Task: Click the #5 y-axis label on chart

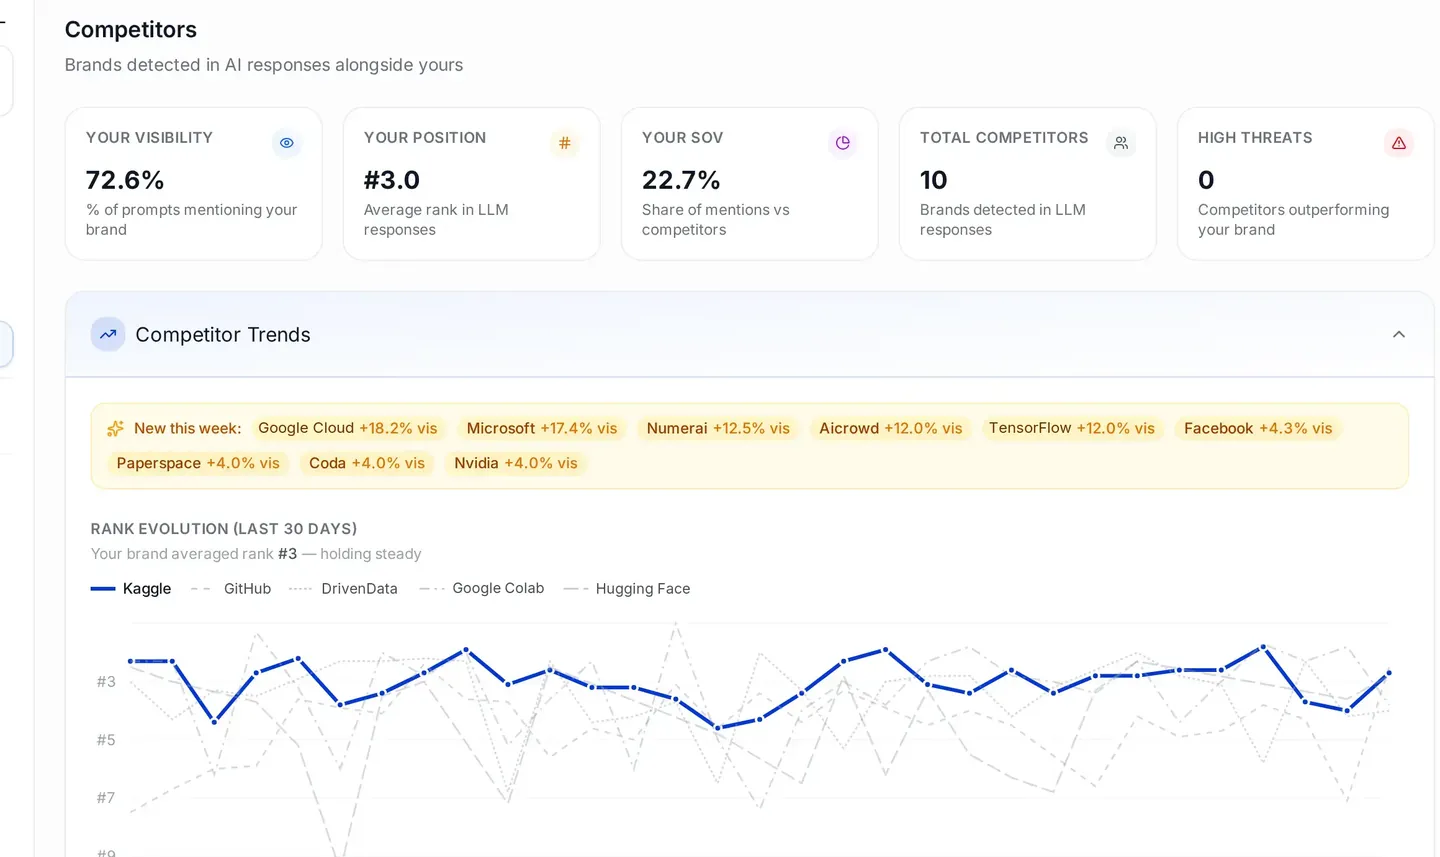Action: [106, 740]
